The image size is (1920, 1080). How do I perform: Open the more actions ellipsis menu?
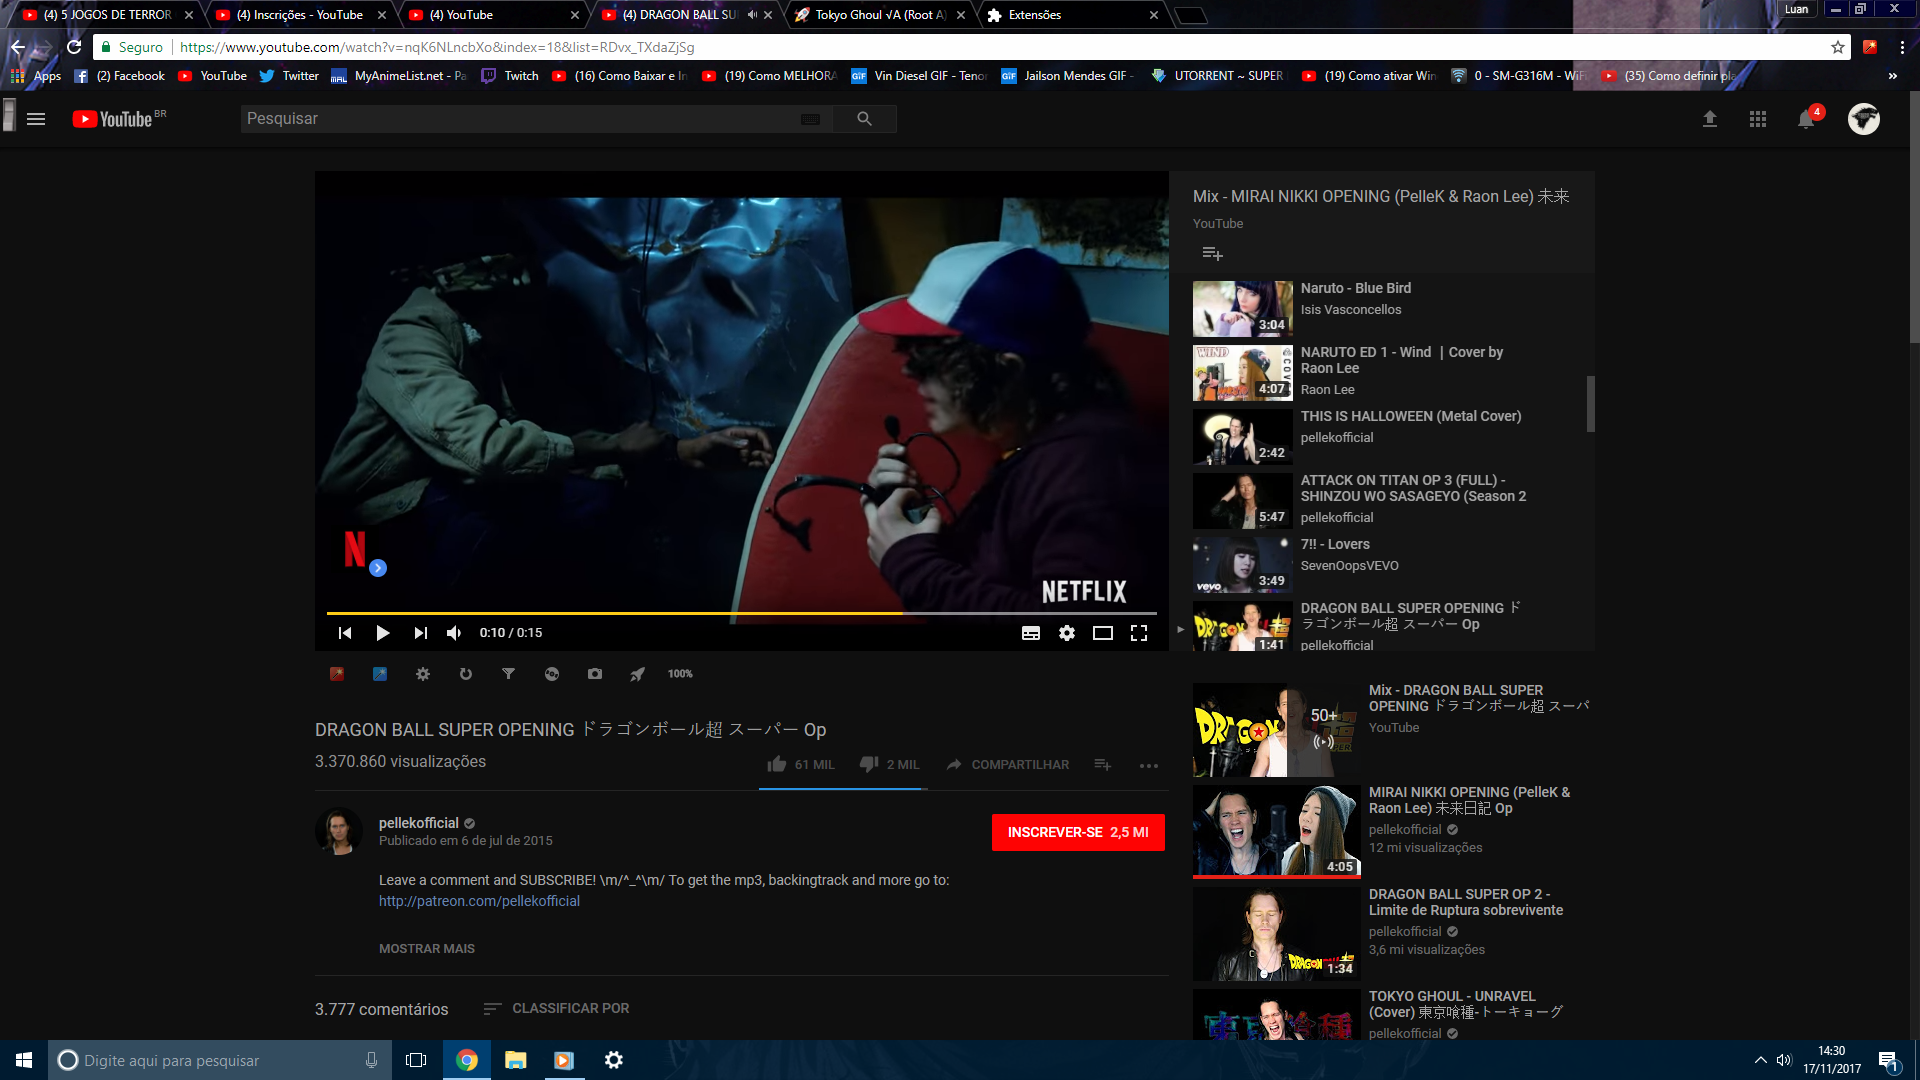(x=1149, y=765)
